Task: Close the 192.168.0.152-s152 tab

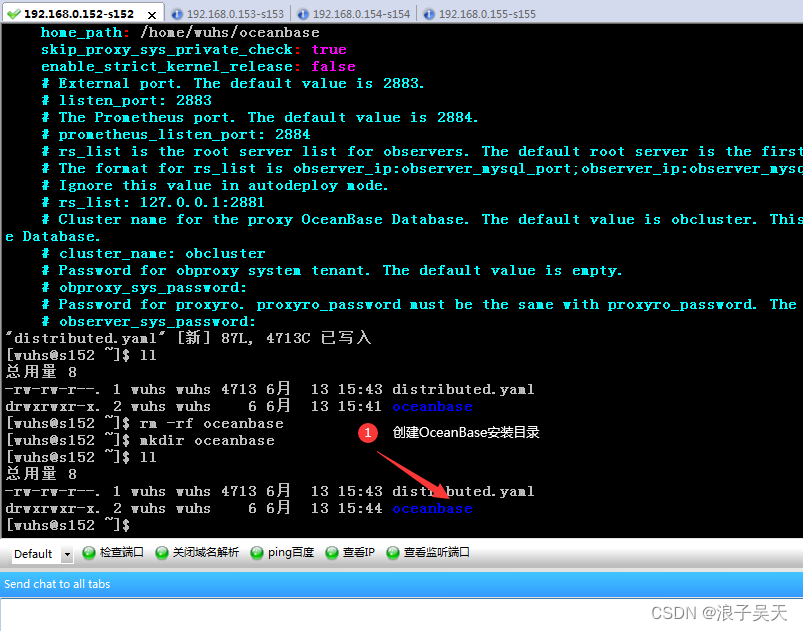Action: pos(152,15)
